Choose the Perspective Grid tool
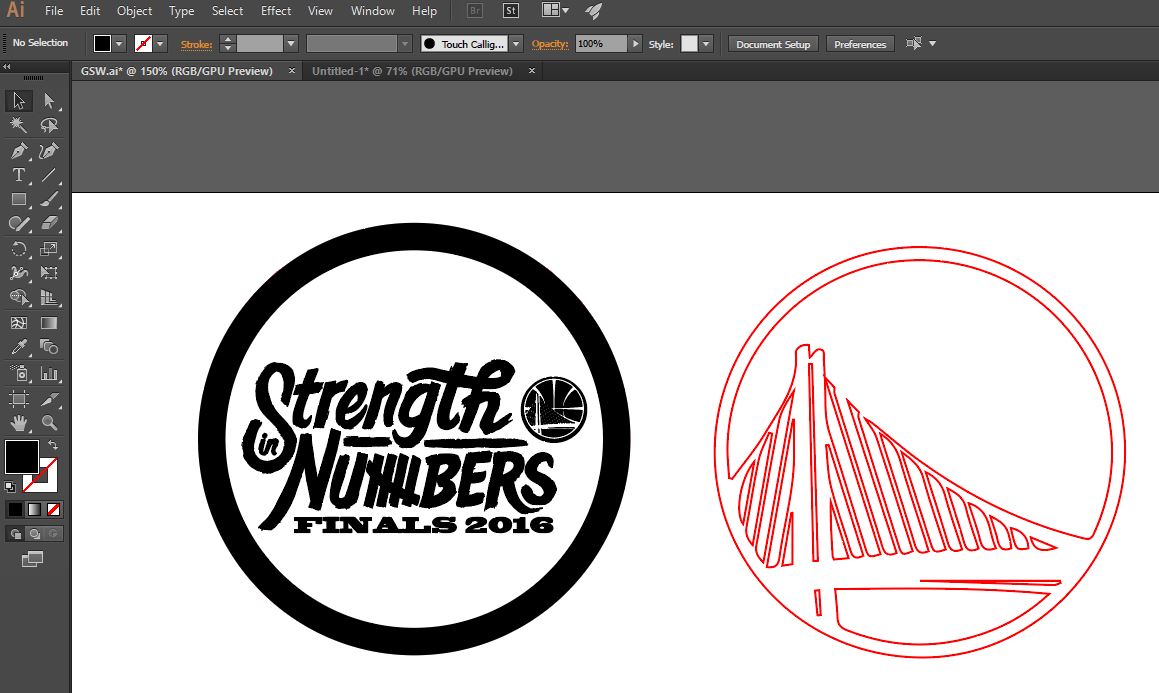 [49, 297]
